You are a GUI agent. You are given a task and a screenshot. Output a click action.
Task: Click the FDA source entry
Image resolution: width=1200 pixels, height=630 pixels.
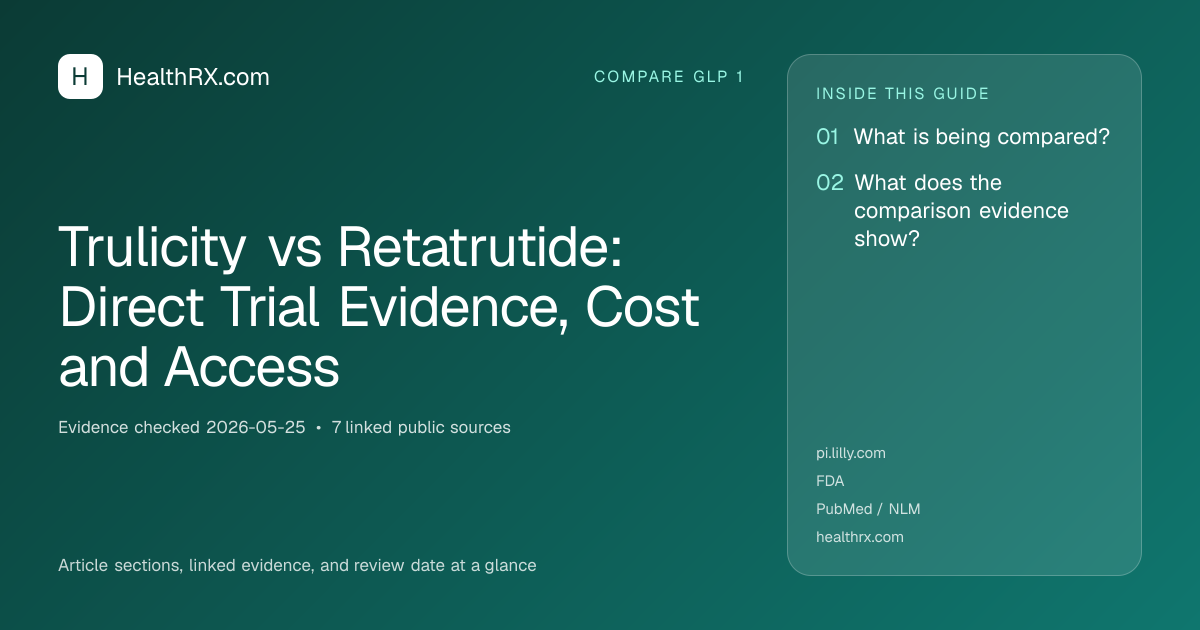(x=830, y=481)
